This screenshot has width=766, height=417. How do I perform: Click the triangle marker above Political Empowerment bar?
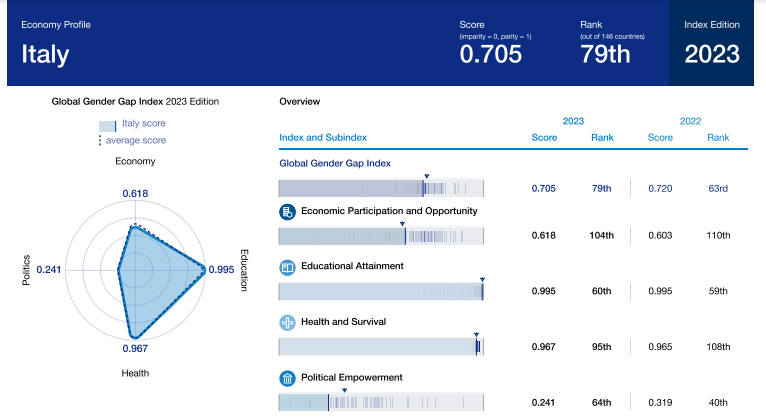tap(328, 390)
